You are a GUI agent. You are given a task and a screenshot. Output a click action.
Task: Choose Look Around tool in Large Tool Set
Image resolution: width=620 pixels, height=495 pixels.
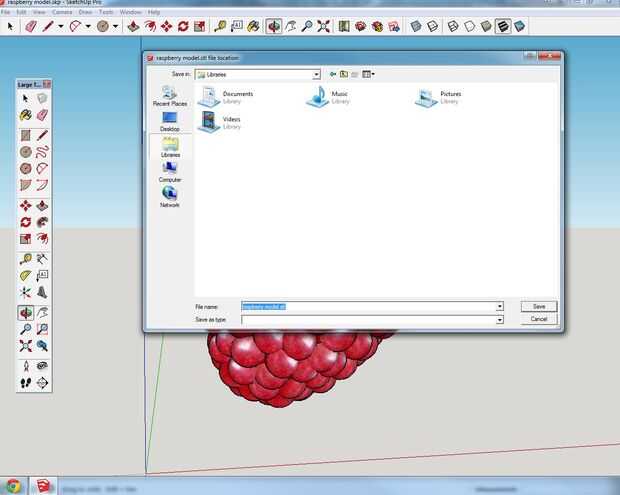point(42,366)
